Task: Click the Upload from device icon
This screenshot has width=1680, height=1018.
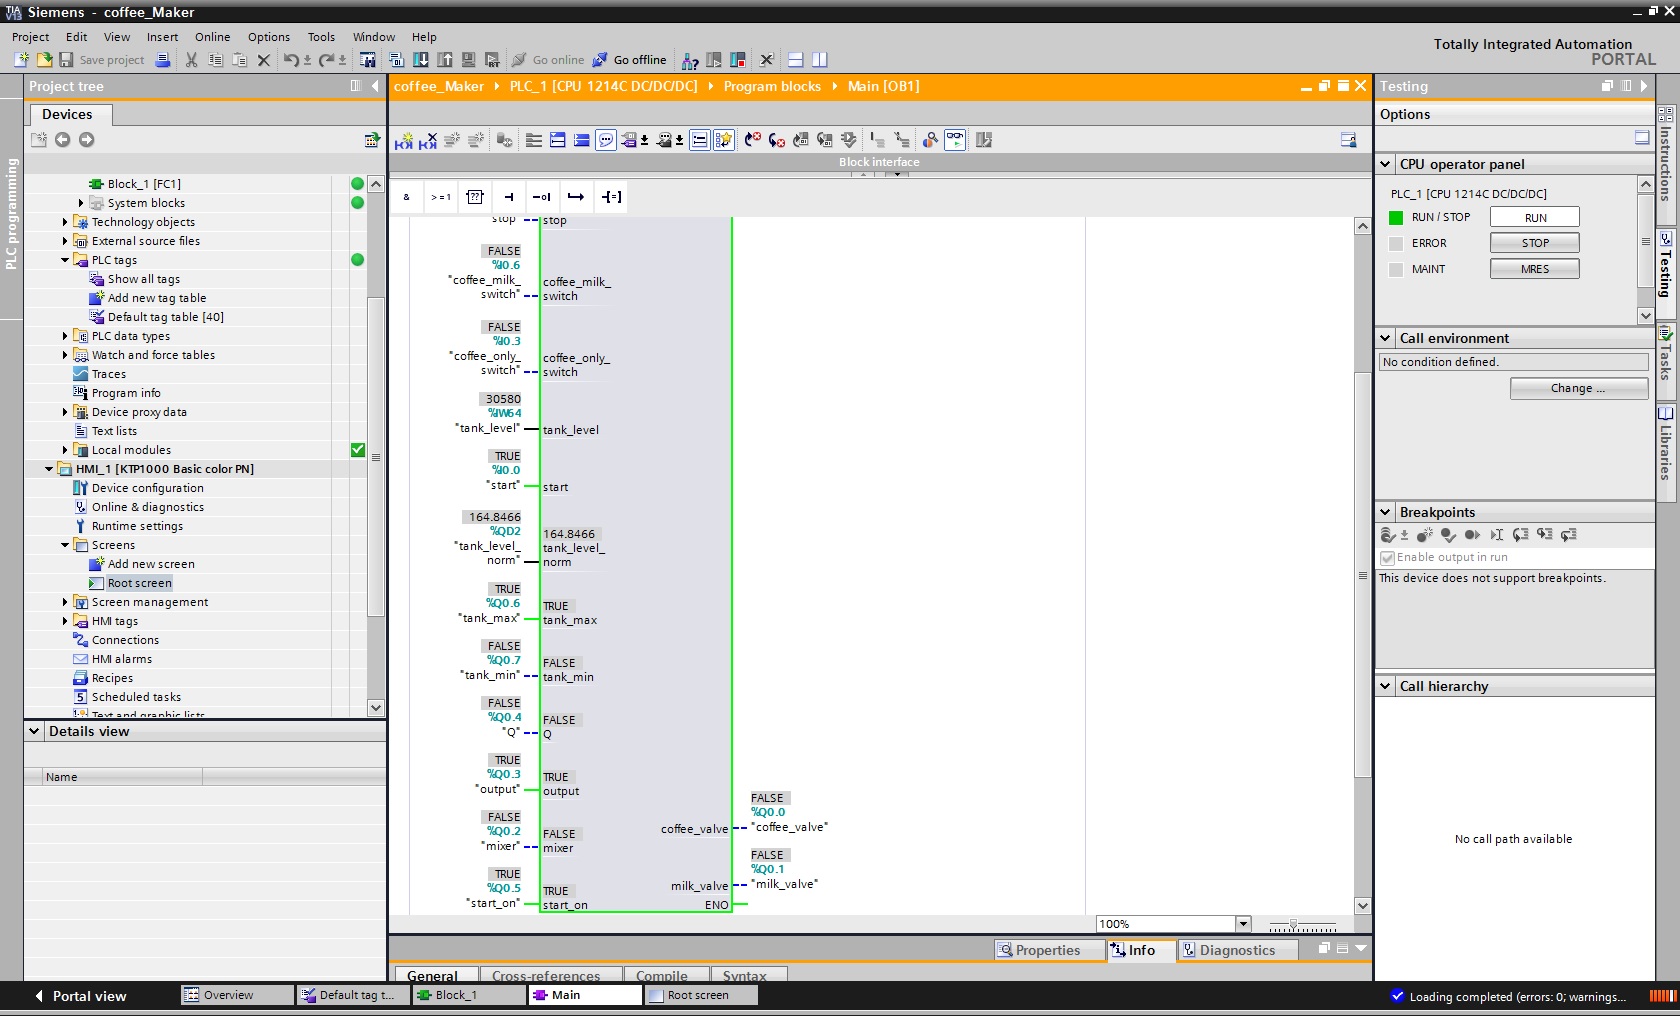Action: (445, 60)
